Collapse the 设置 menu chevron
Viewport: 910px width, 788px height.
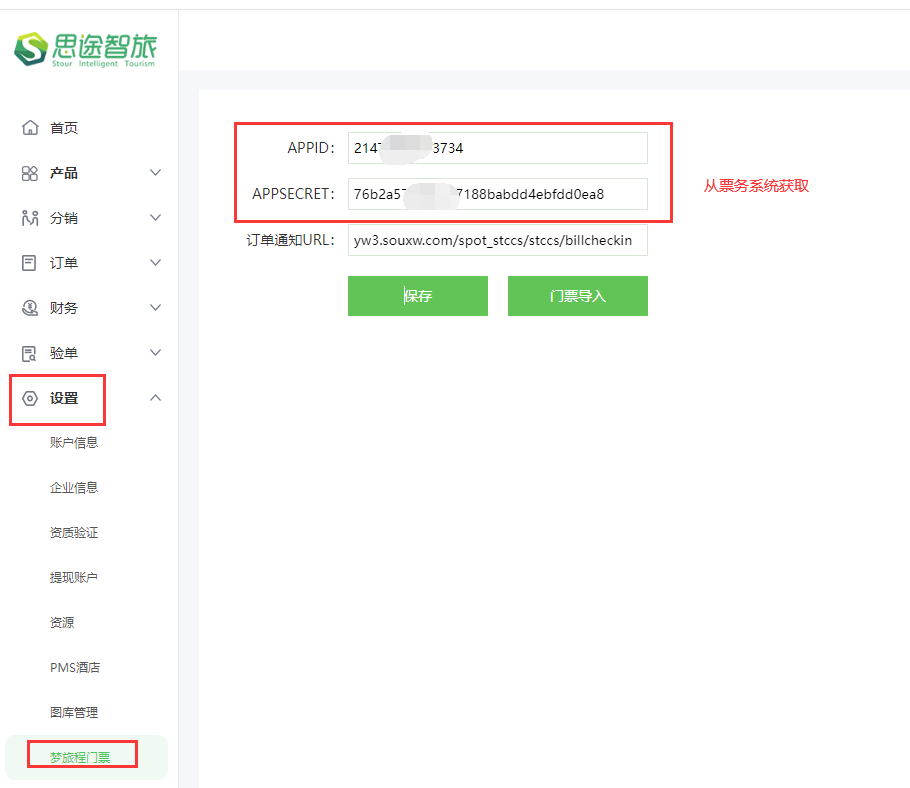(x=155, y=398)
